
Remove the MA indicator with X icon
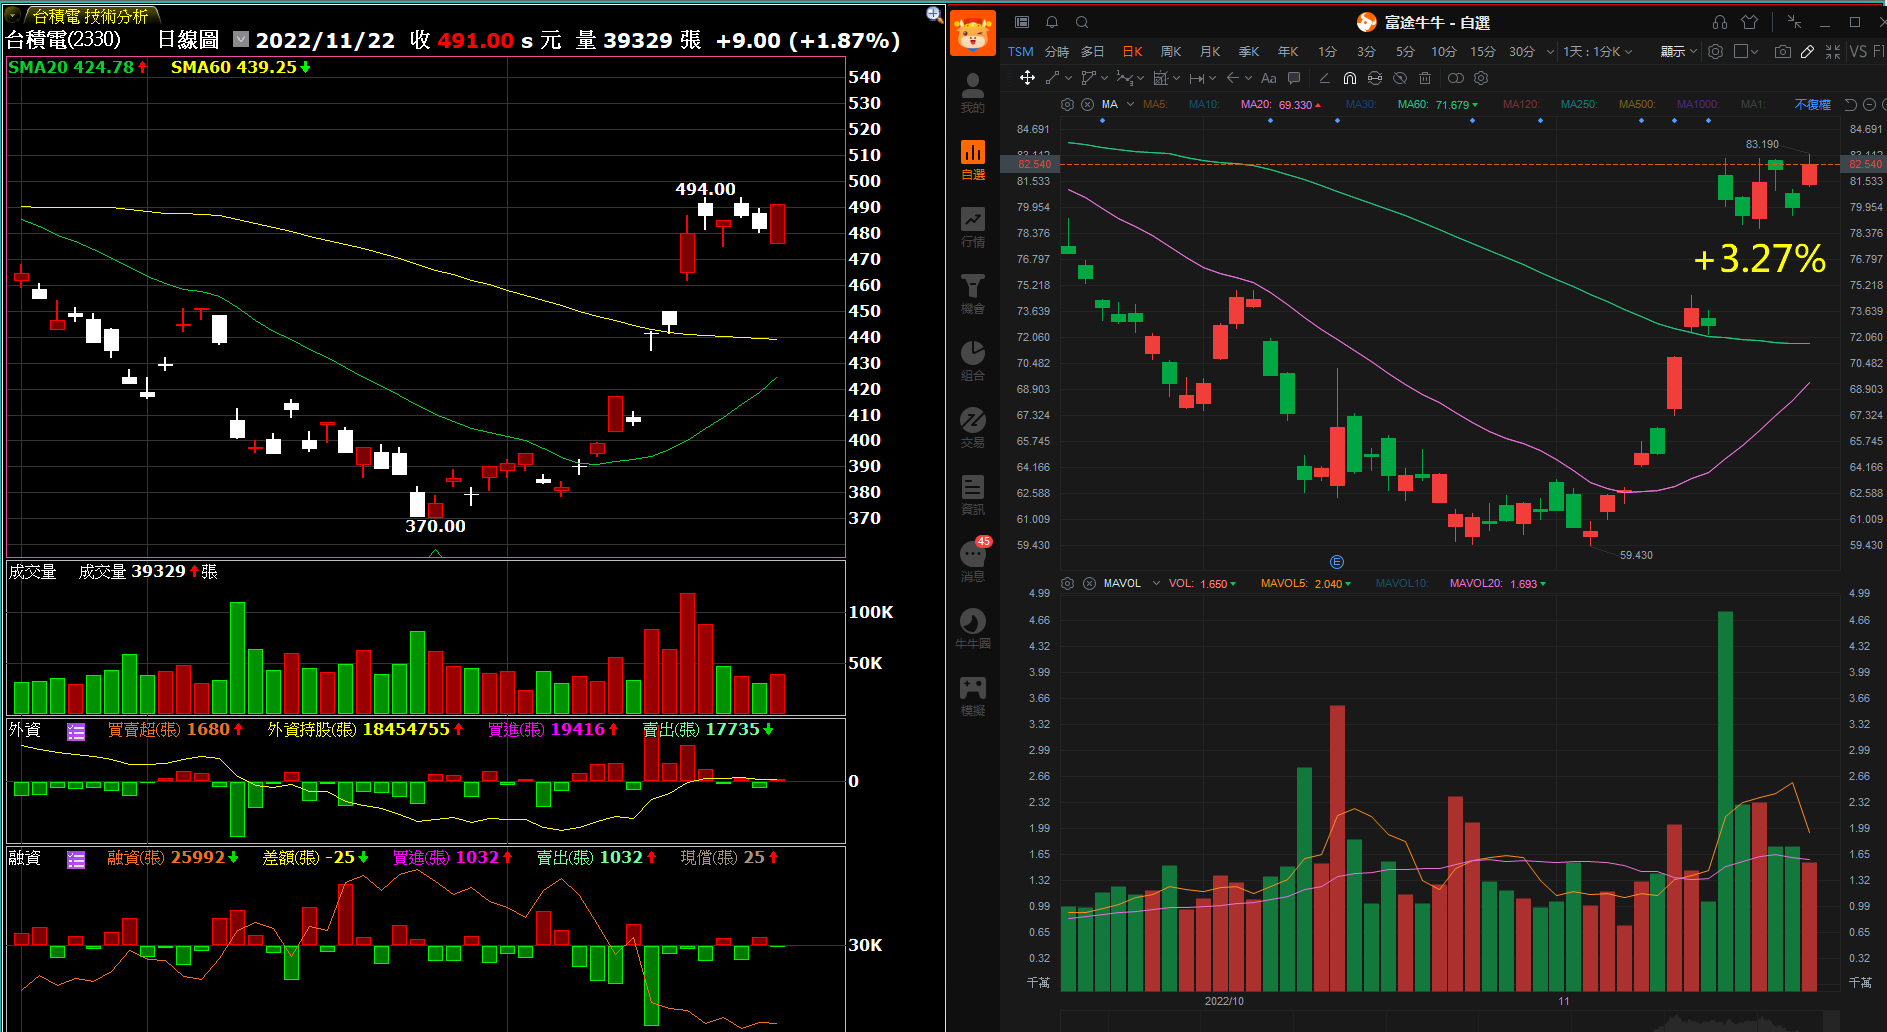click(1087, 104)
